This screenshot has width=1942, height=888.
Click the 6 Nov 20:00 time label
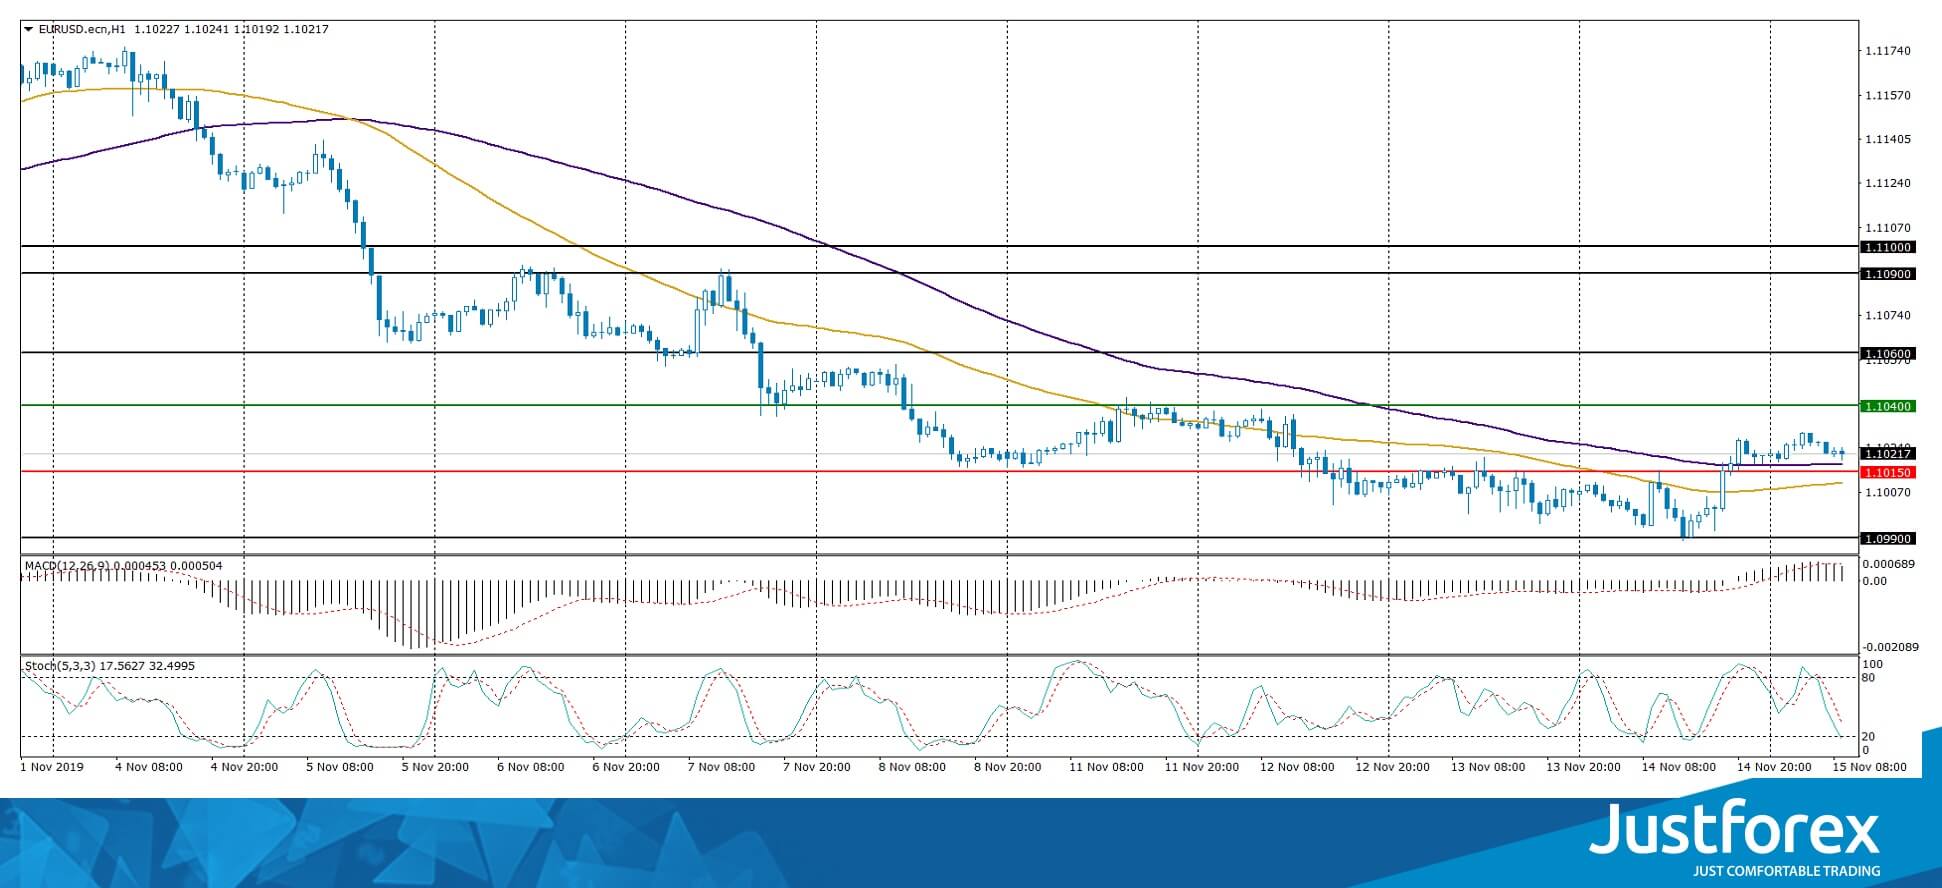(625, 768)
